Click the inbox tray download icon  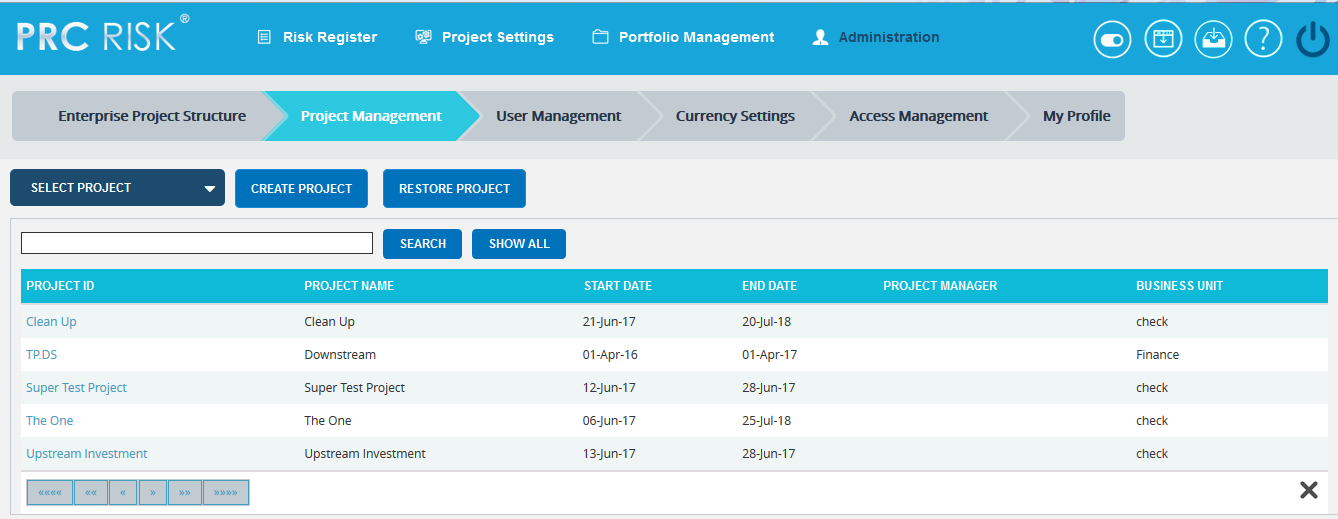click(1213, 40)
